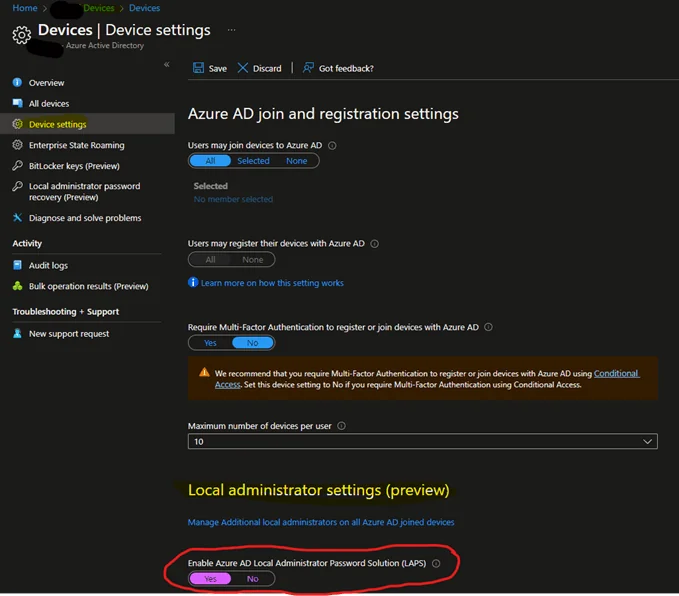Click info icon beside Maximum number of devices
Screen dimensions: 679x596
point(342,425)
